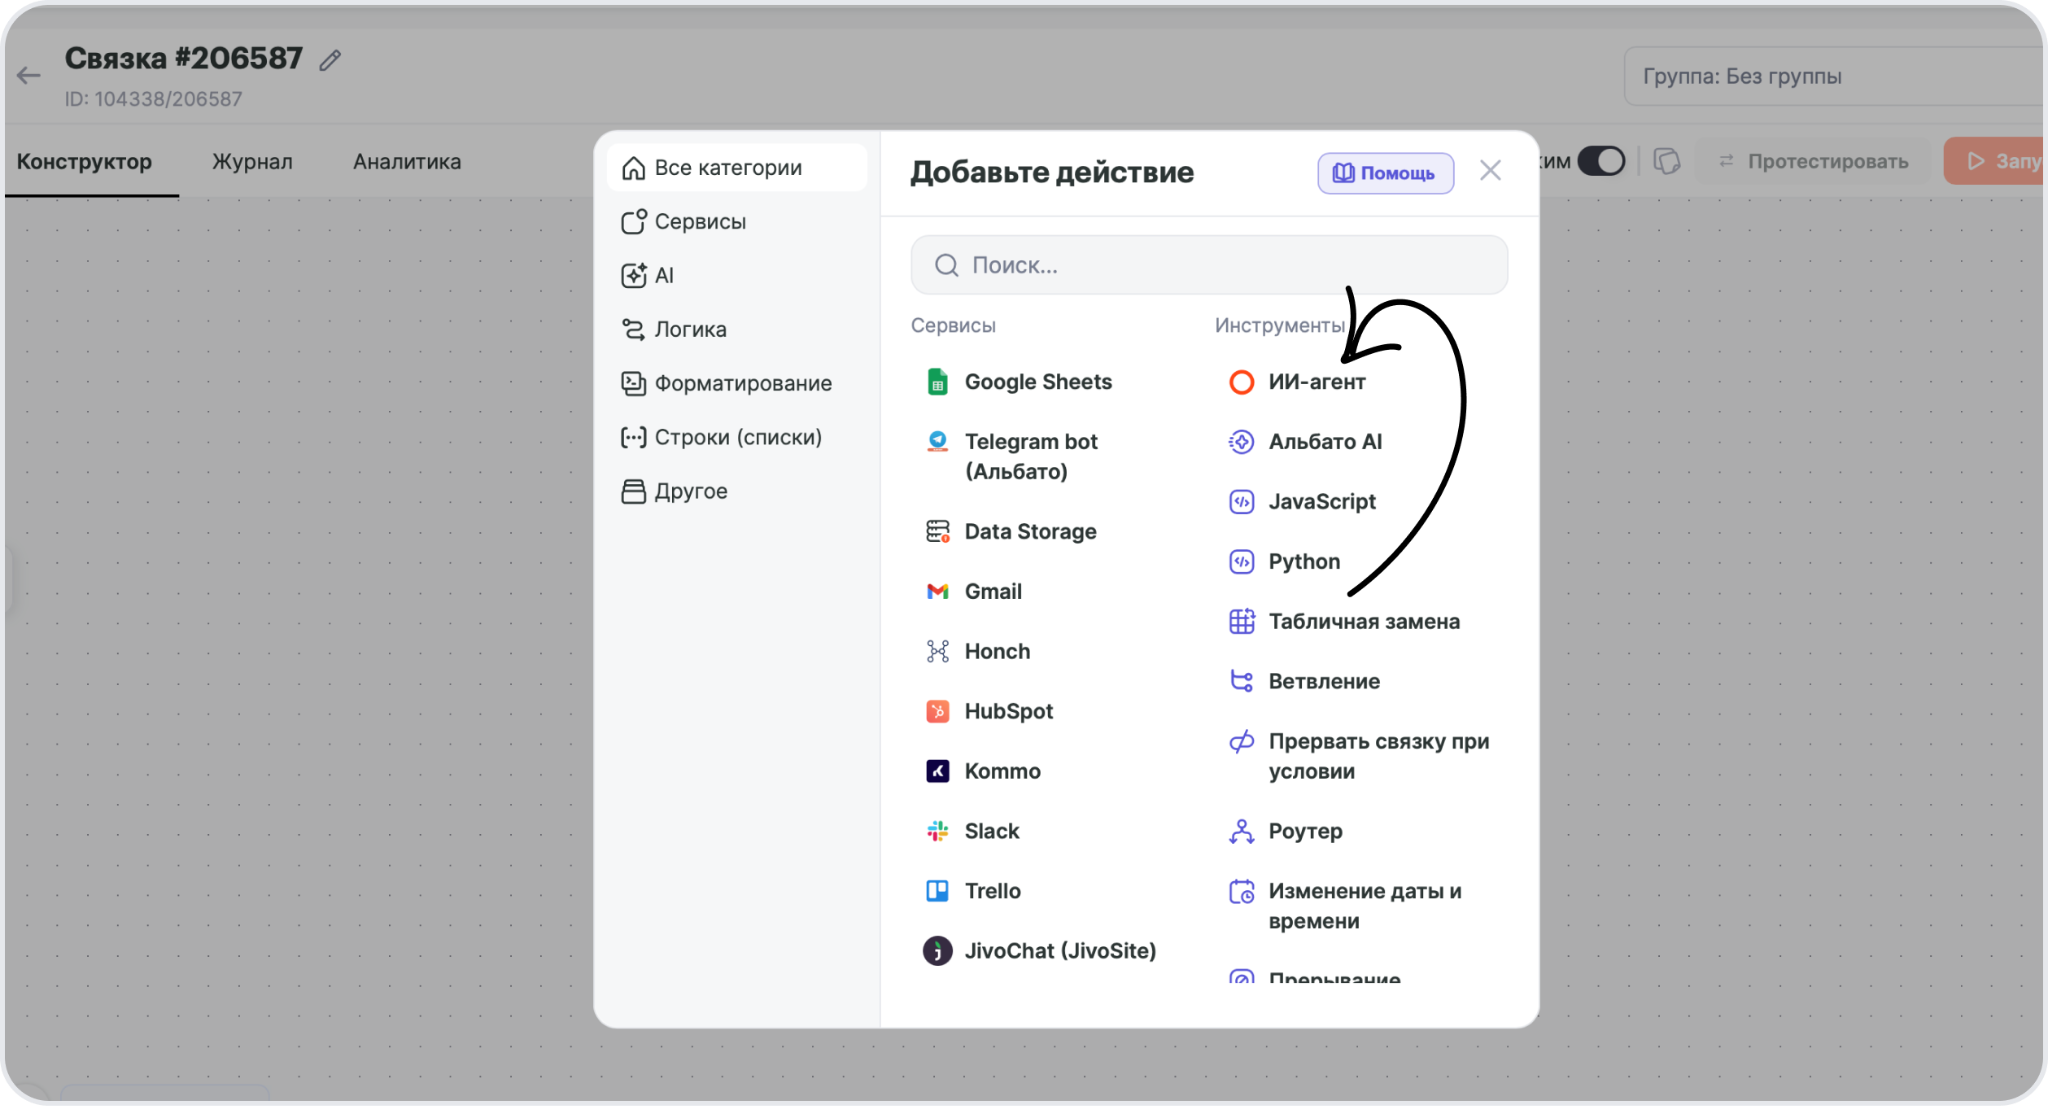
Task: Click the orange Запустить button
Action: coord(1995,161)
